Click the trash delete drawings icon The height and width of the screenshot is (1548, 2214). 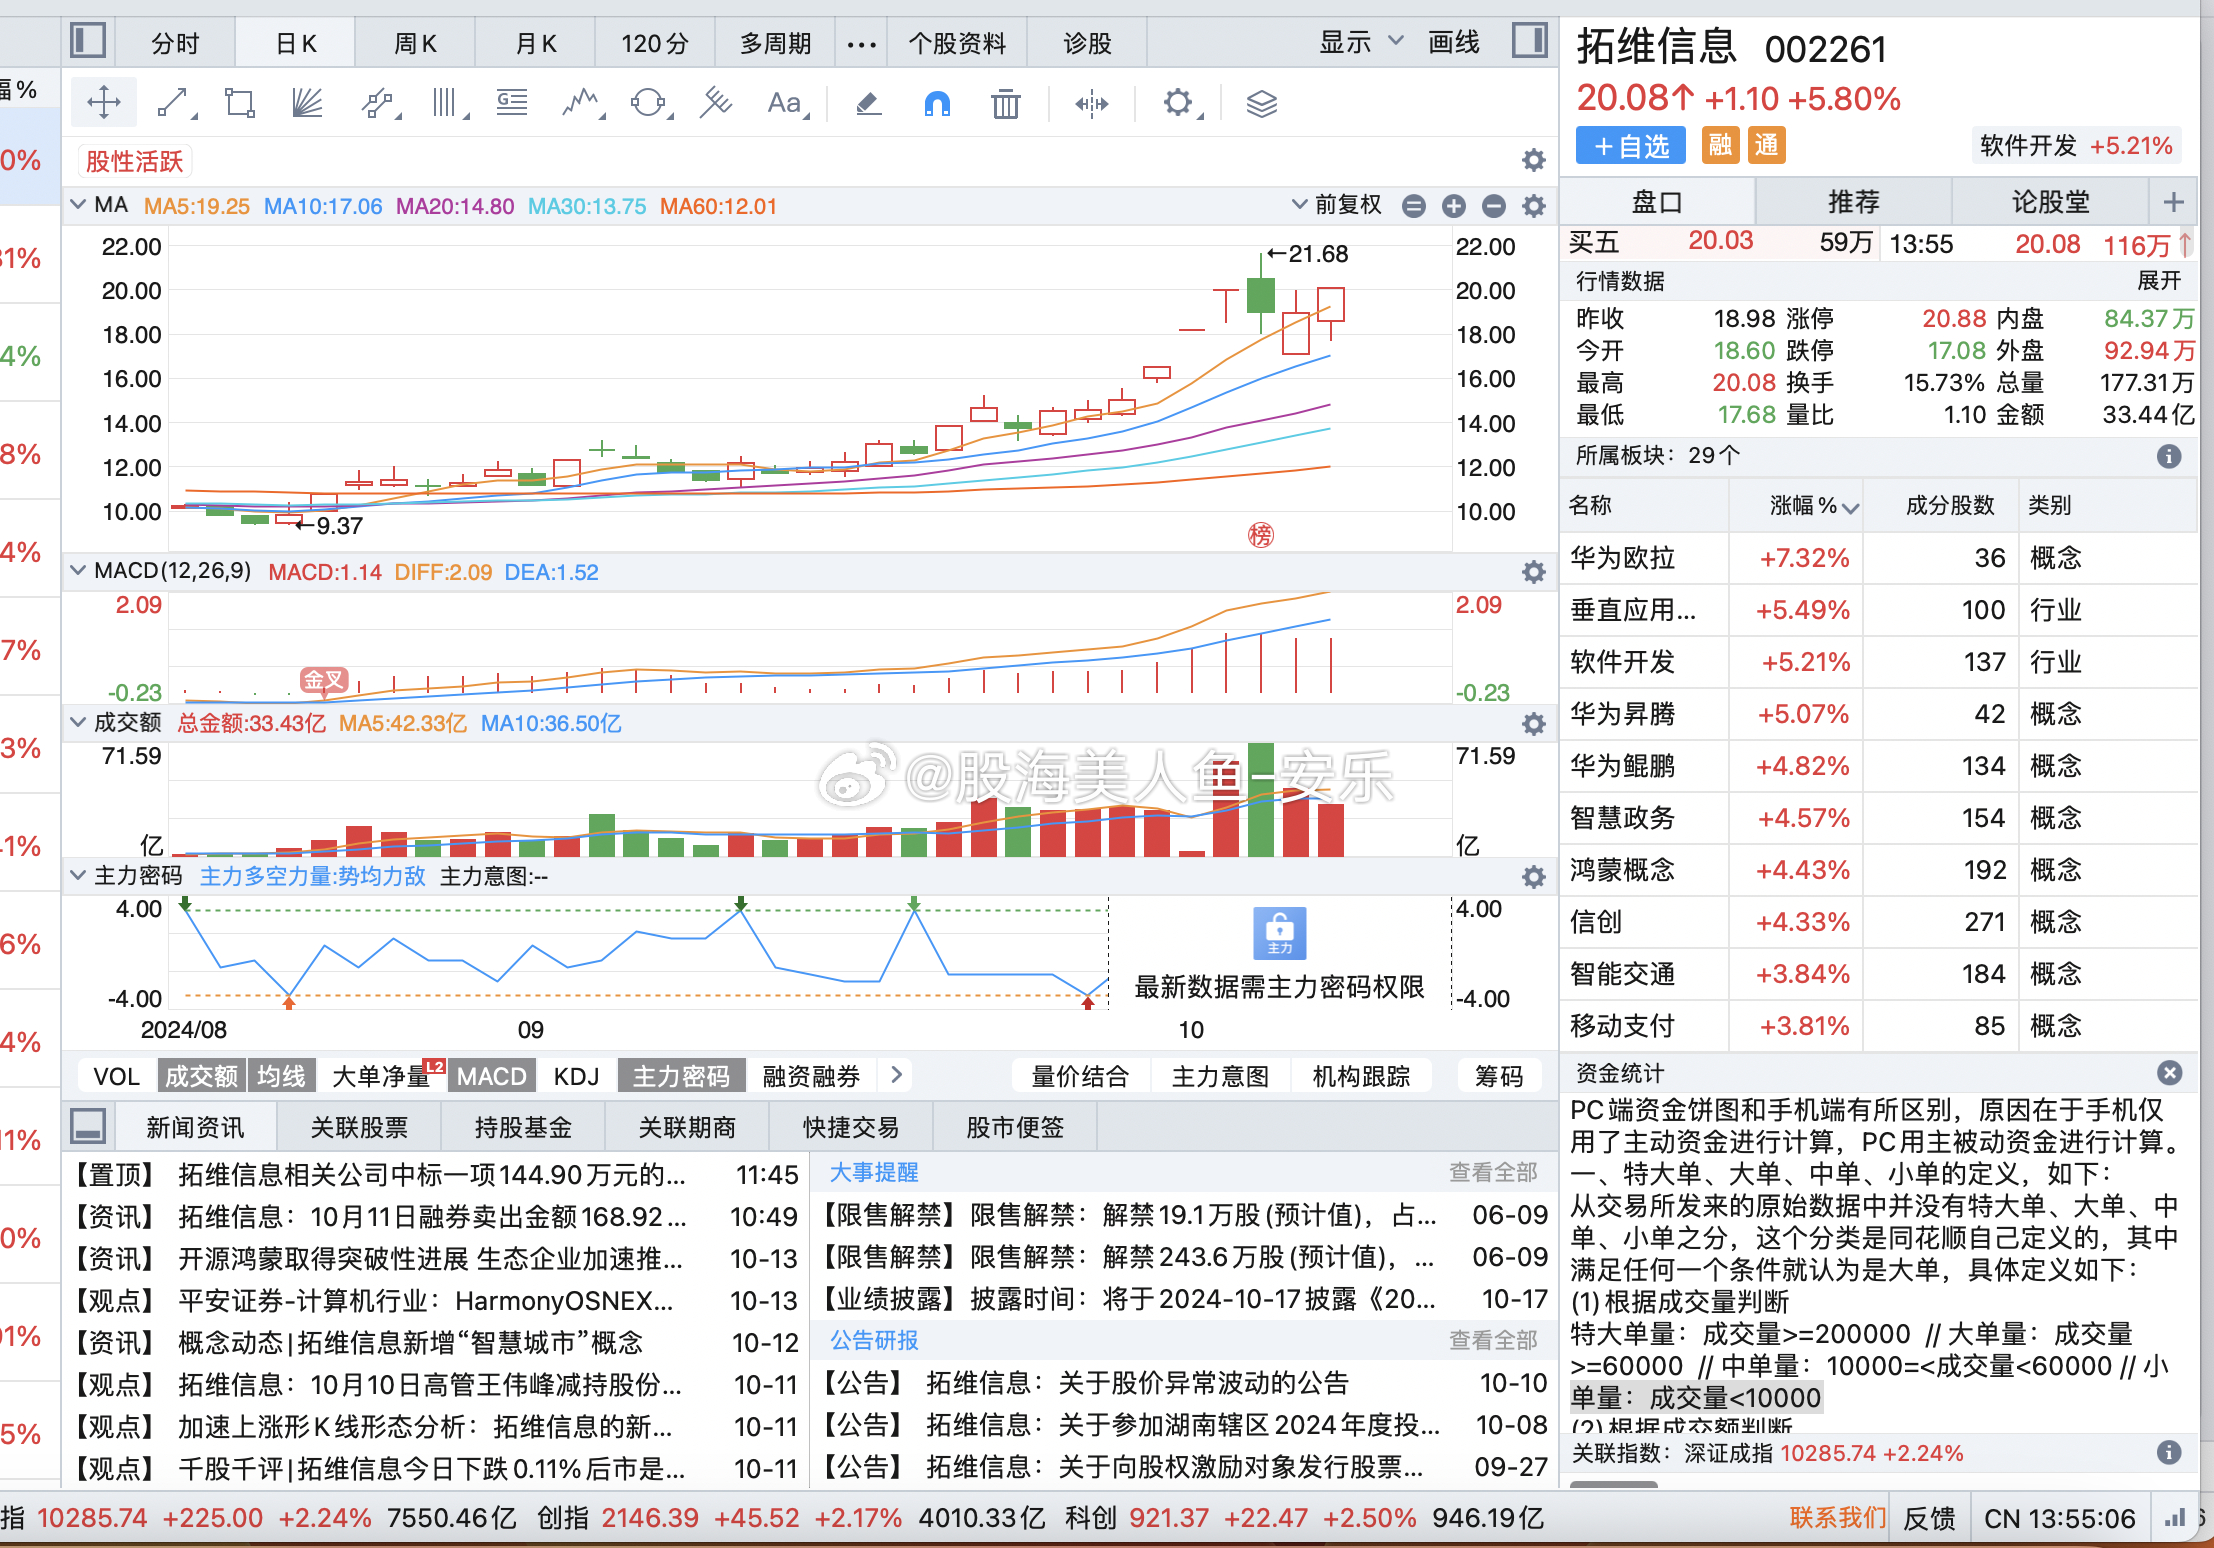click(1005, 103)
